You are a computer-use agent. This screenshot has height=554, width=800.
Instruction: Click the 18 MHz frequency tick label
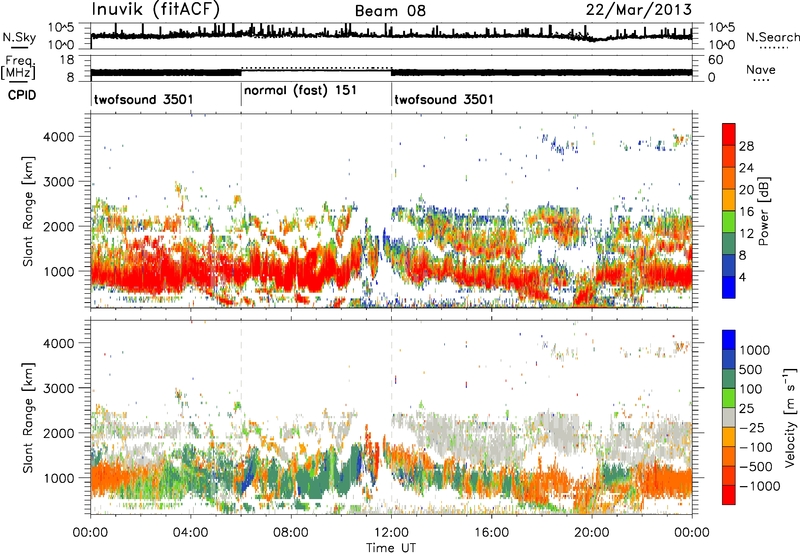tap(67, 60)
